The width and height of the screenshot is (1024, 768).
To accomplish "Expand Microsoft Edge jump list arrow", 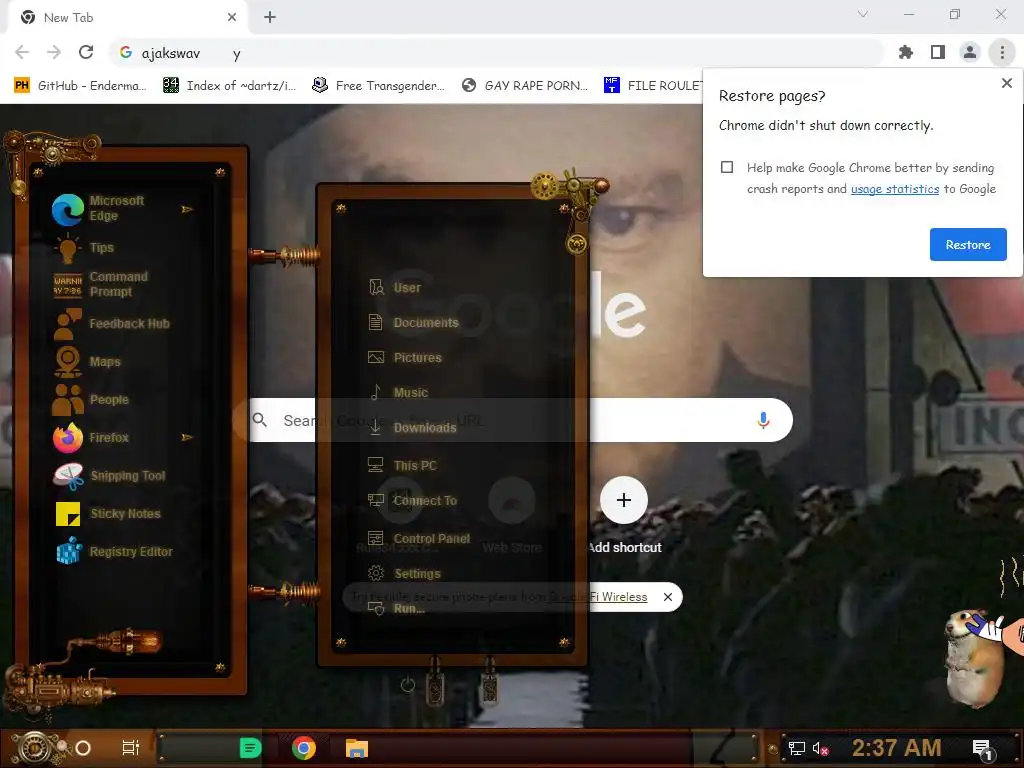I will (x=187, y=209).
